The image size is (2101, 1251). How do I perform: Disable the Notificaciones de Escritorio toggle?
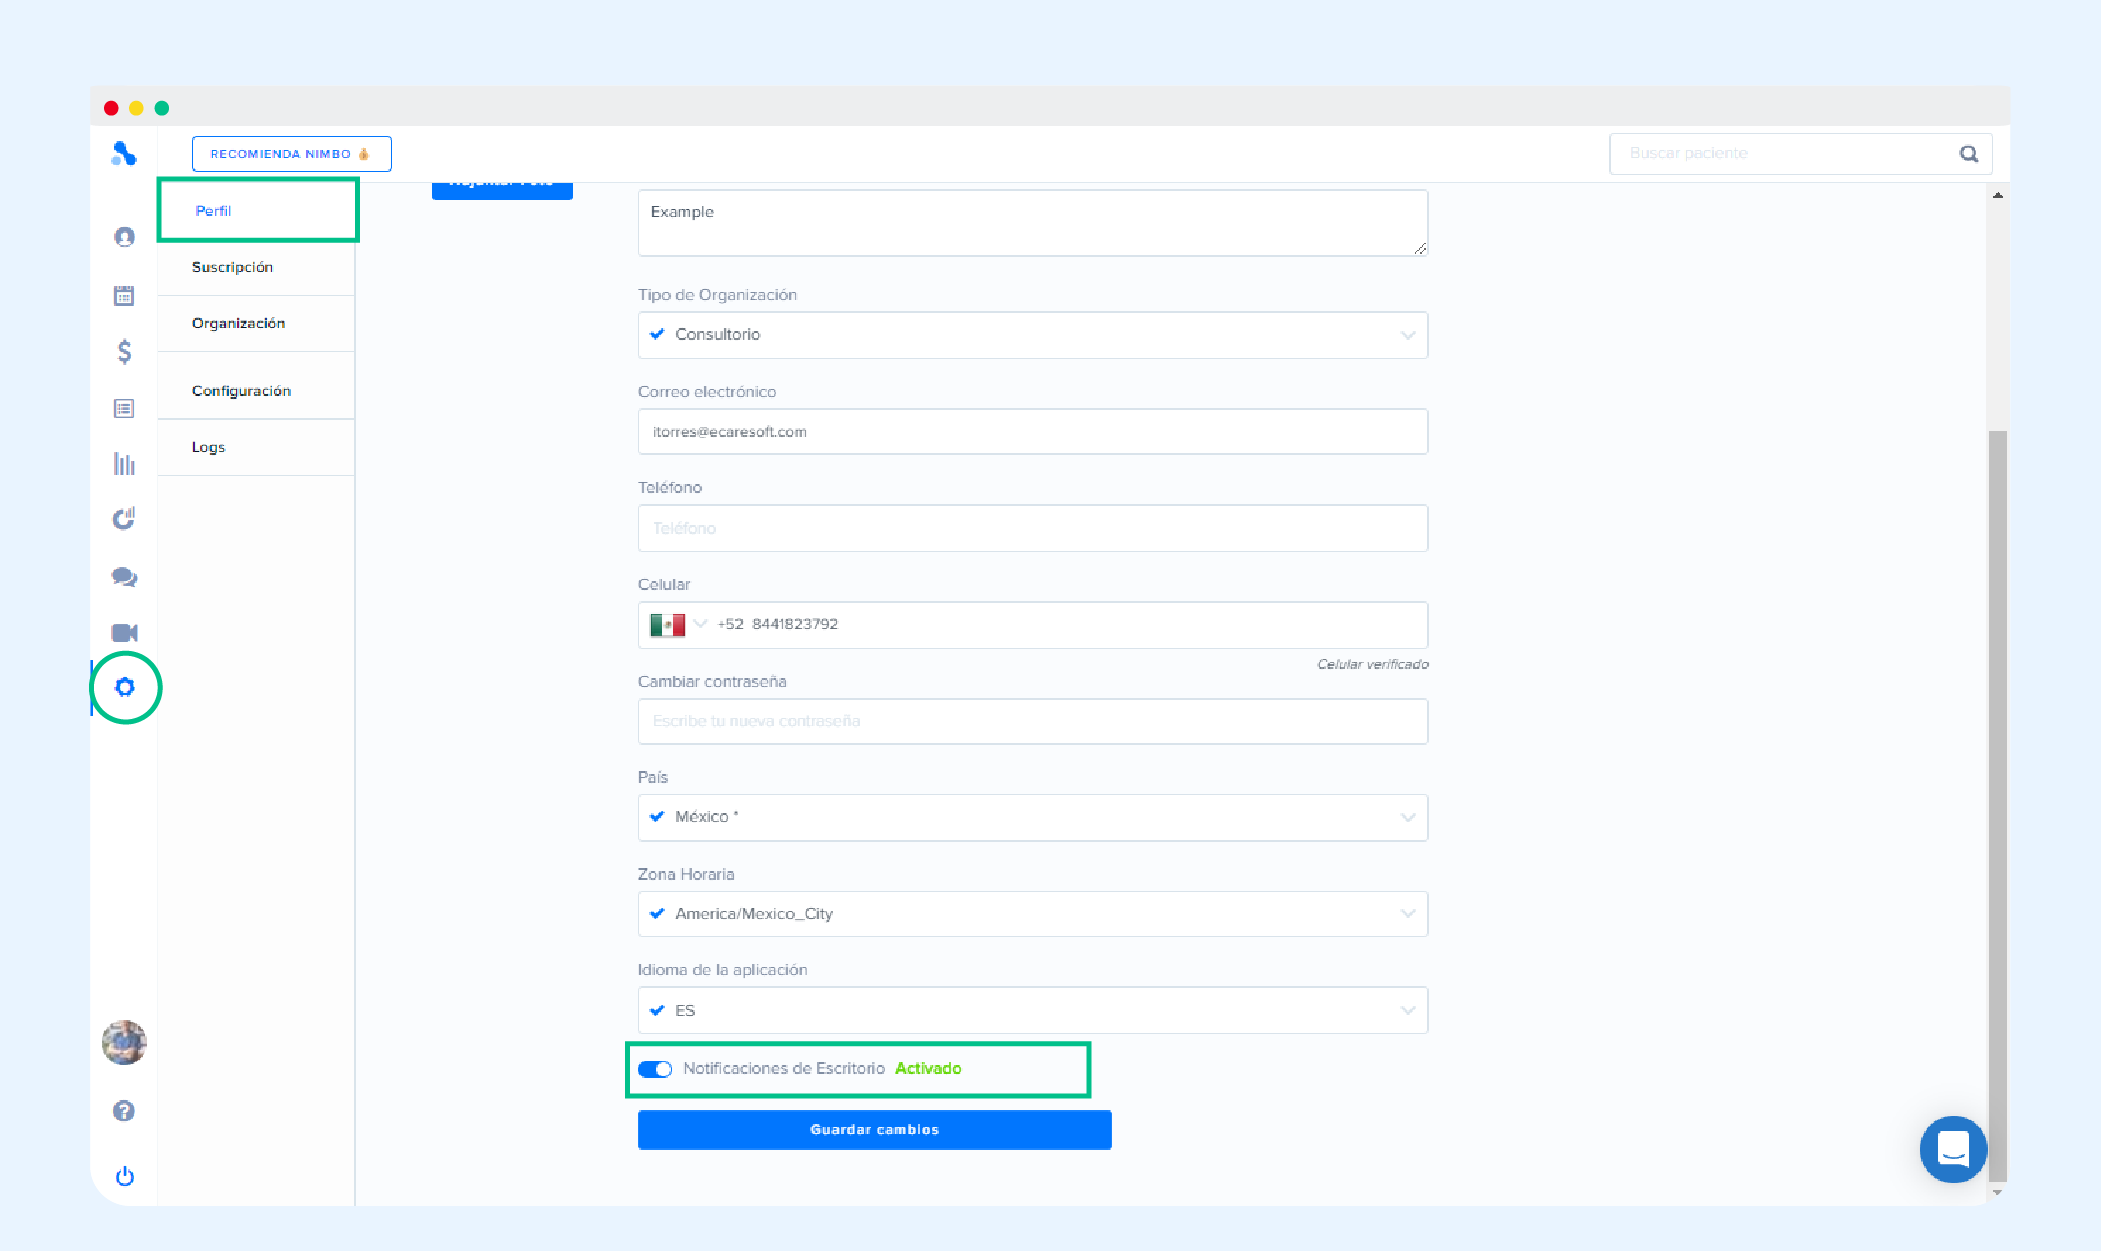click(655, 1069)
